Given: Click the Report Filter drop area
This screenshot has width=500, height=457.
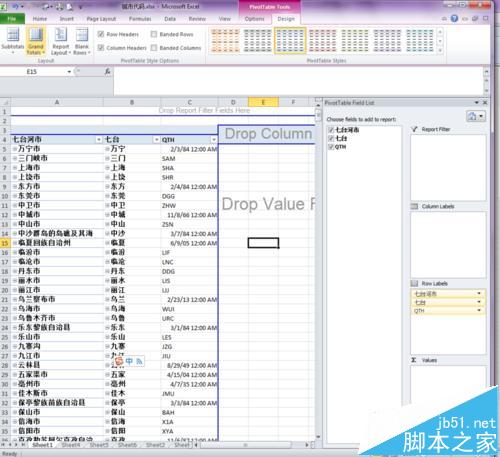Looking at the screenshot, I should point(448,168).
